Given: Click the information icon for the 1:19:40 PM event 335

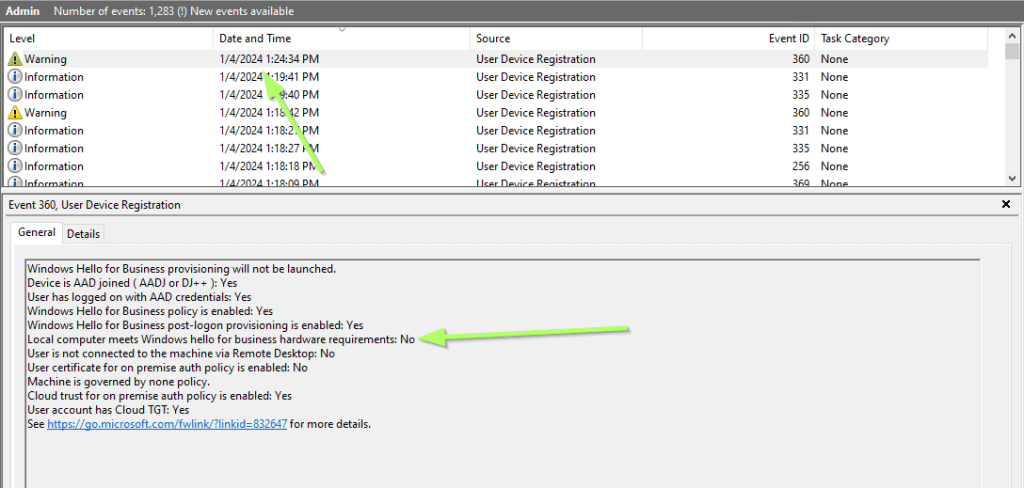Looking at the screenshot, I should coord(14,95).
